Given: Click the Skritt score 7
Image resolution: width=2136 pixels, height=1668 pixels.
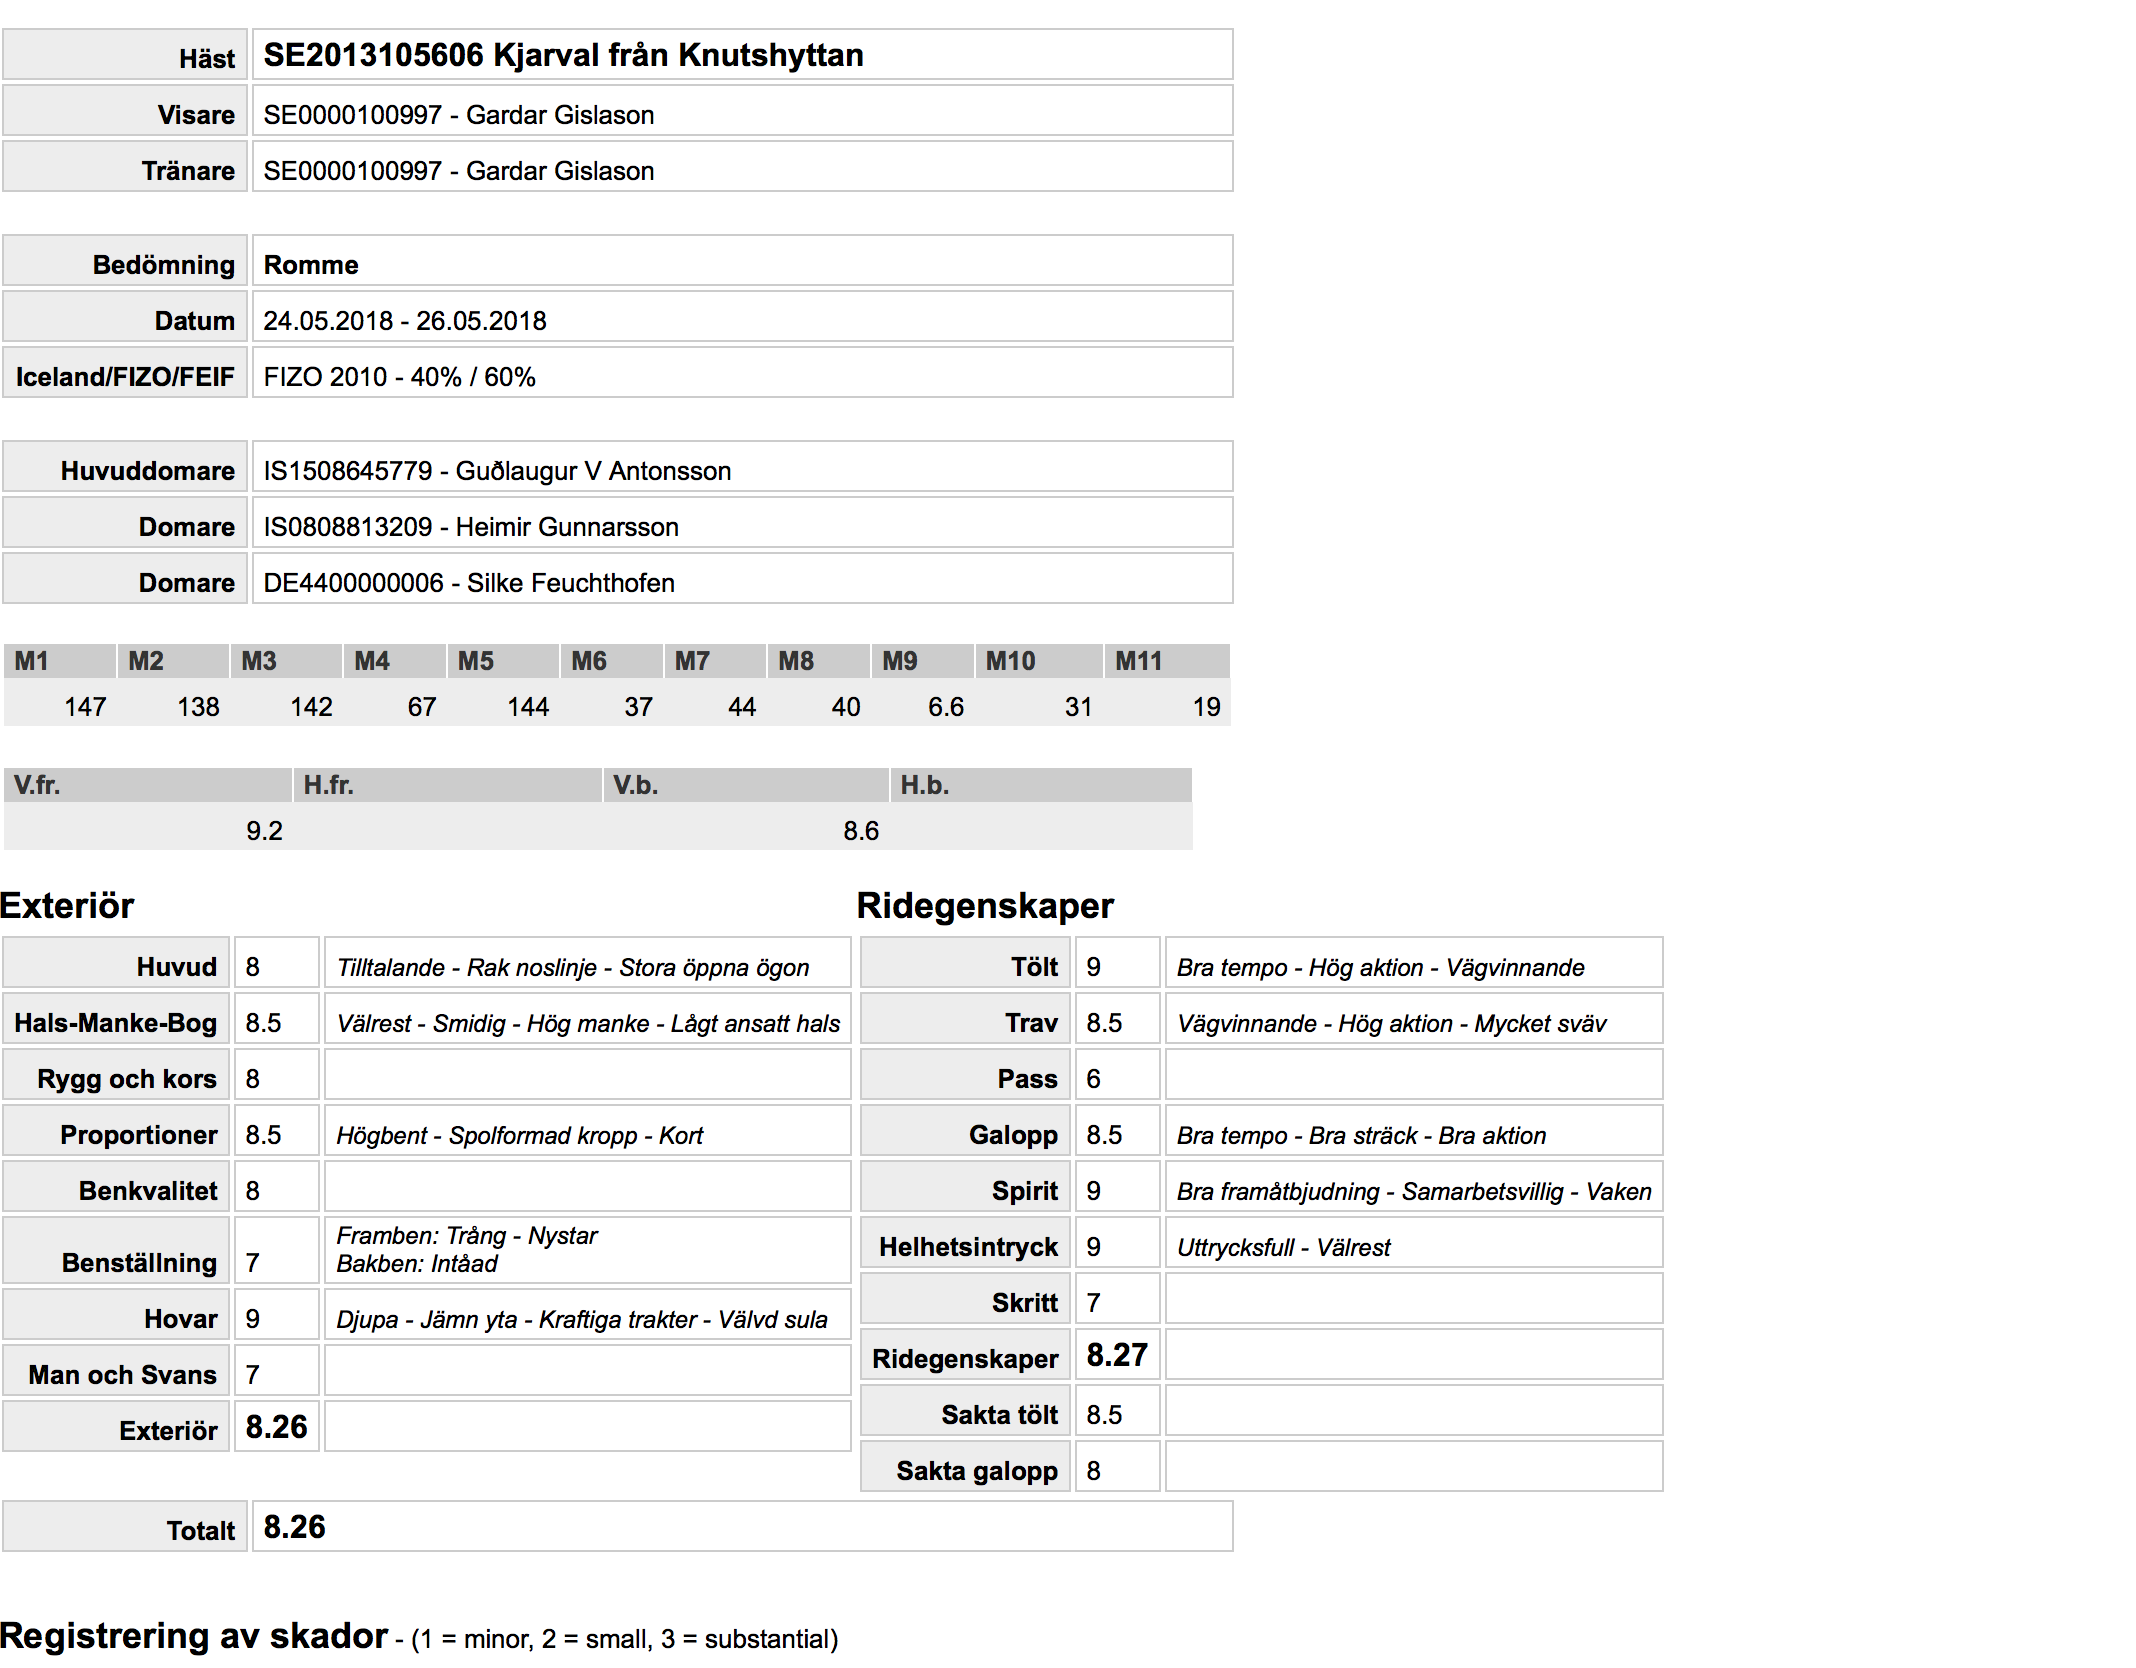Looking at the screenshot, I should (x=1094, y=1303).
